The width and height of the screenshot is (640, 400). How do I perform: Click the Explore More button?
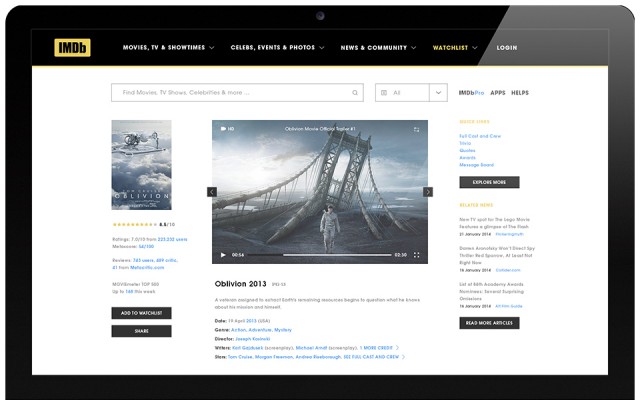click(x=489, y=182)
